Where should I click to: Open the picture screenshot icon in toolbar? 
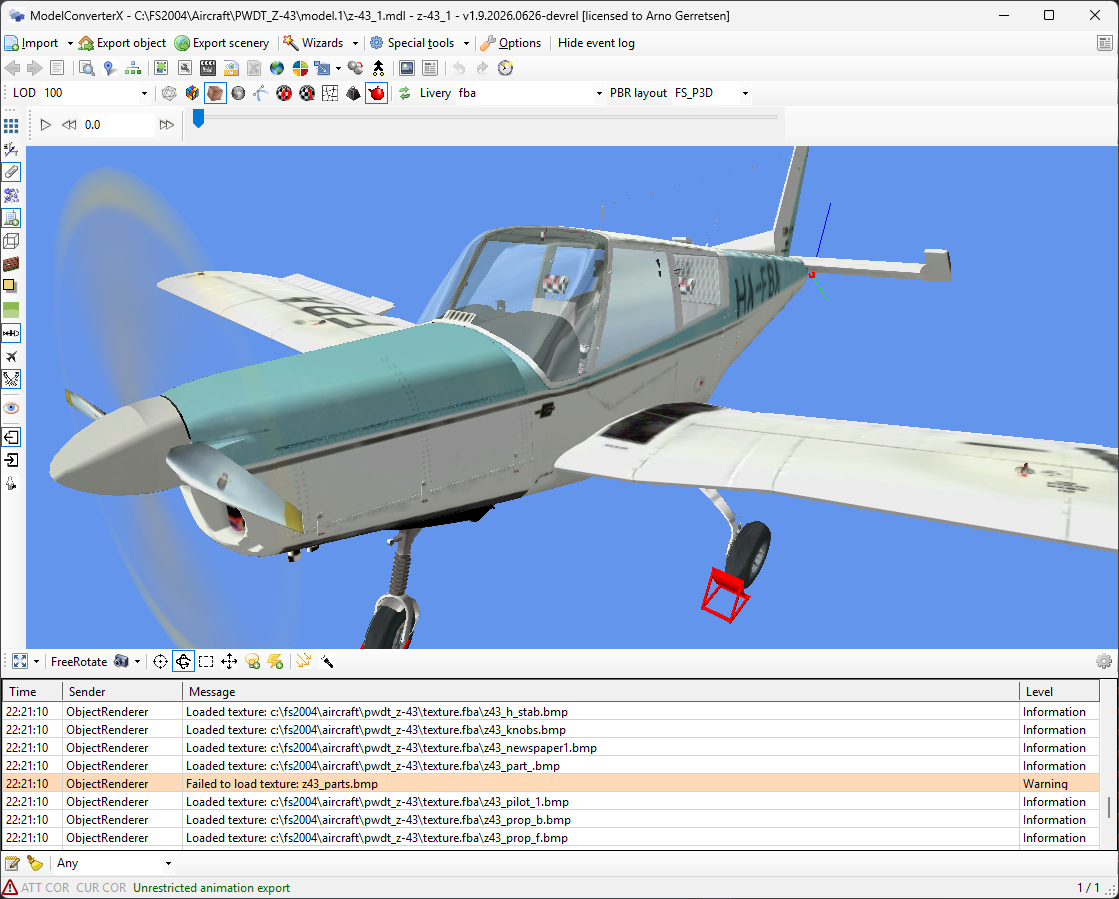pyautogui.click(x=407, y=68)
